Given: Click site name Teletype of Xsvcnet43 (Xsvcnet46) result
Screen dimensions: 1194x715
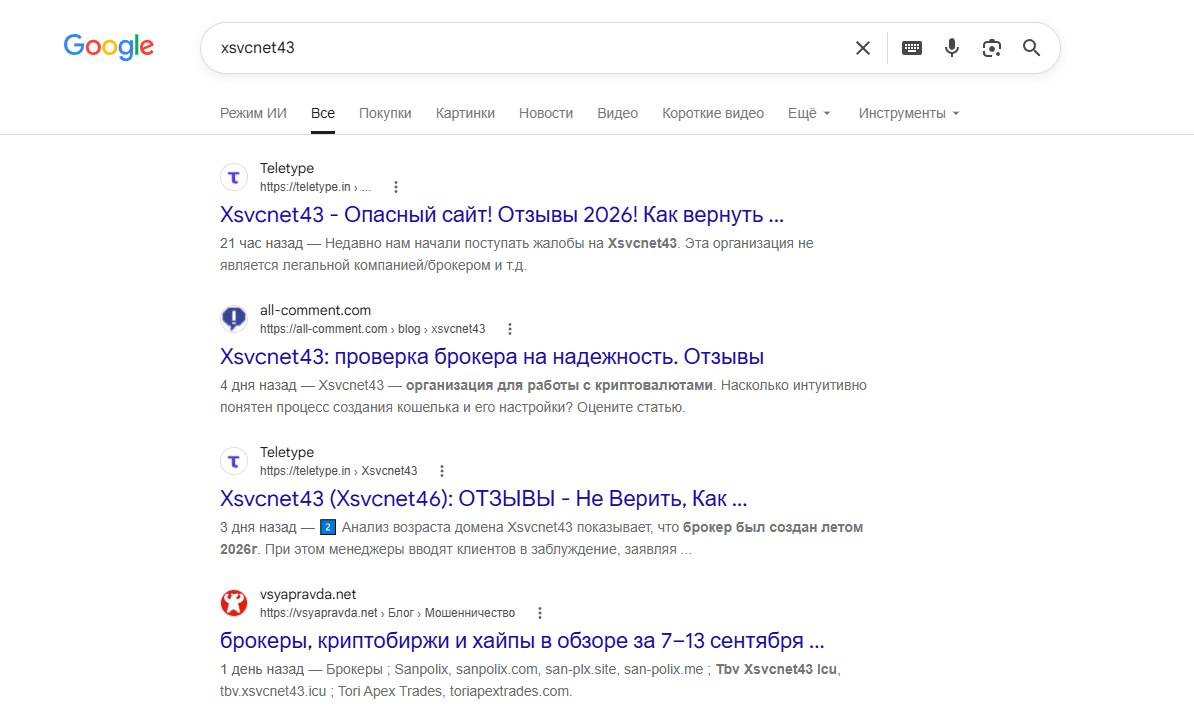Looking at the screenshot, I should (x=286, y=452).
